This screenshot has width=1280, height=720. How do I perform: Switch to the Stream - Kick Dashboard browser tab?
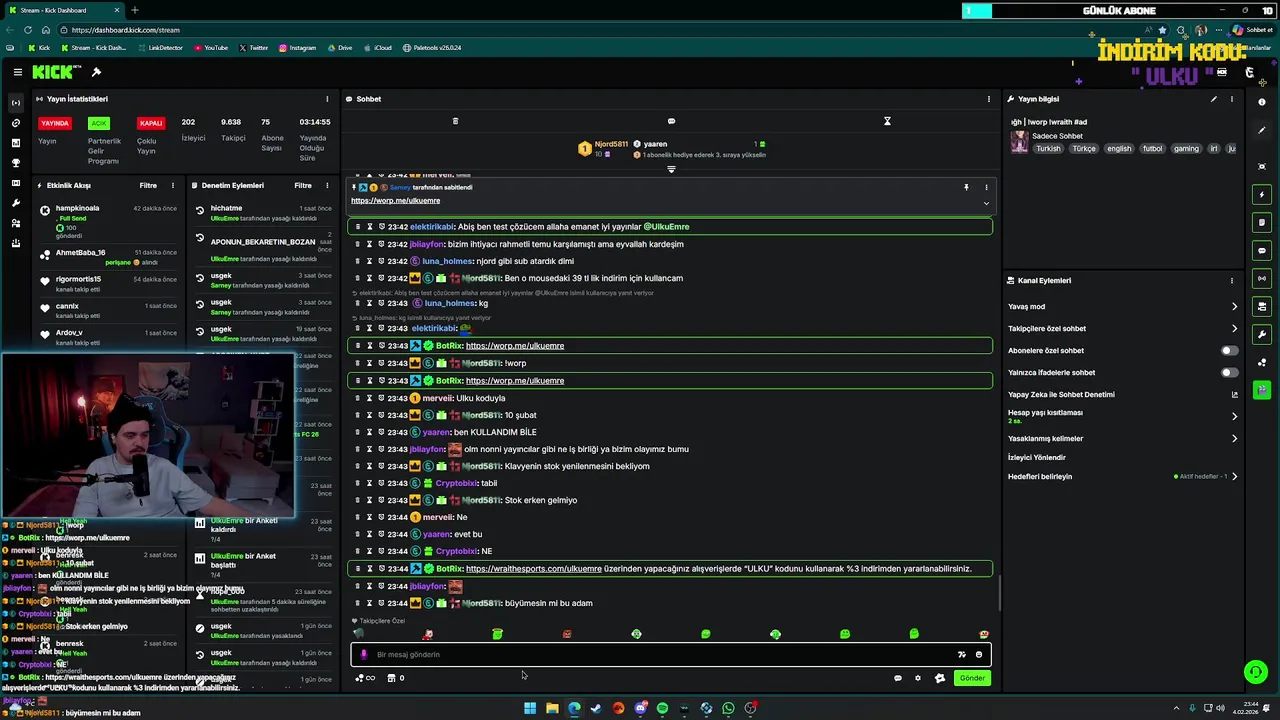click(62, 10)
